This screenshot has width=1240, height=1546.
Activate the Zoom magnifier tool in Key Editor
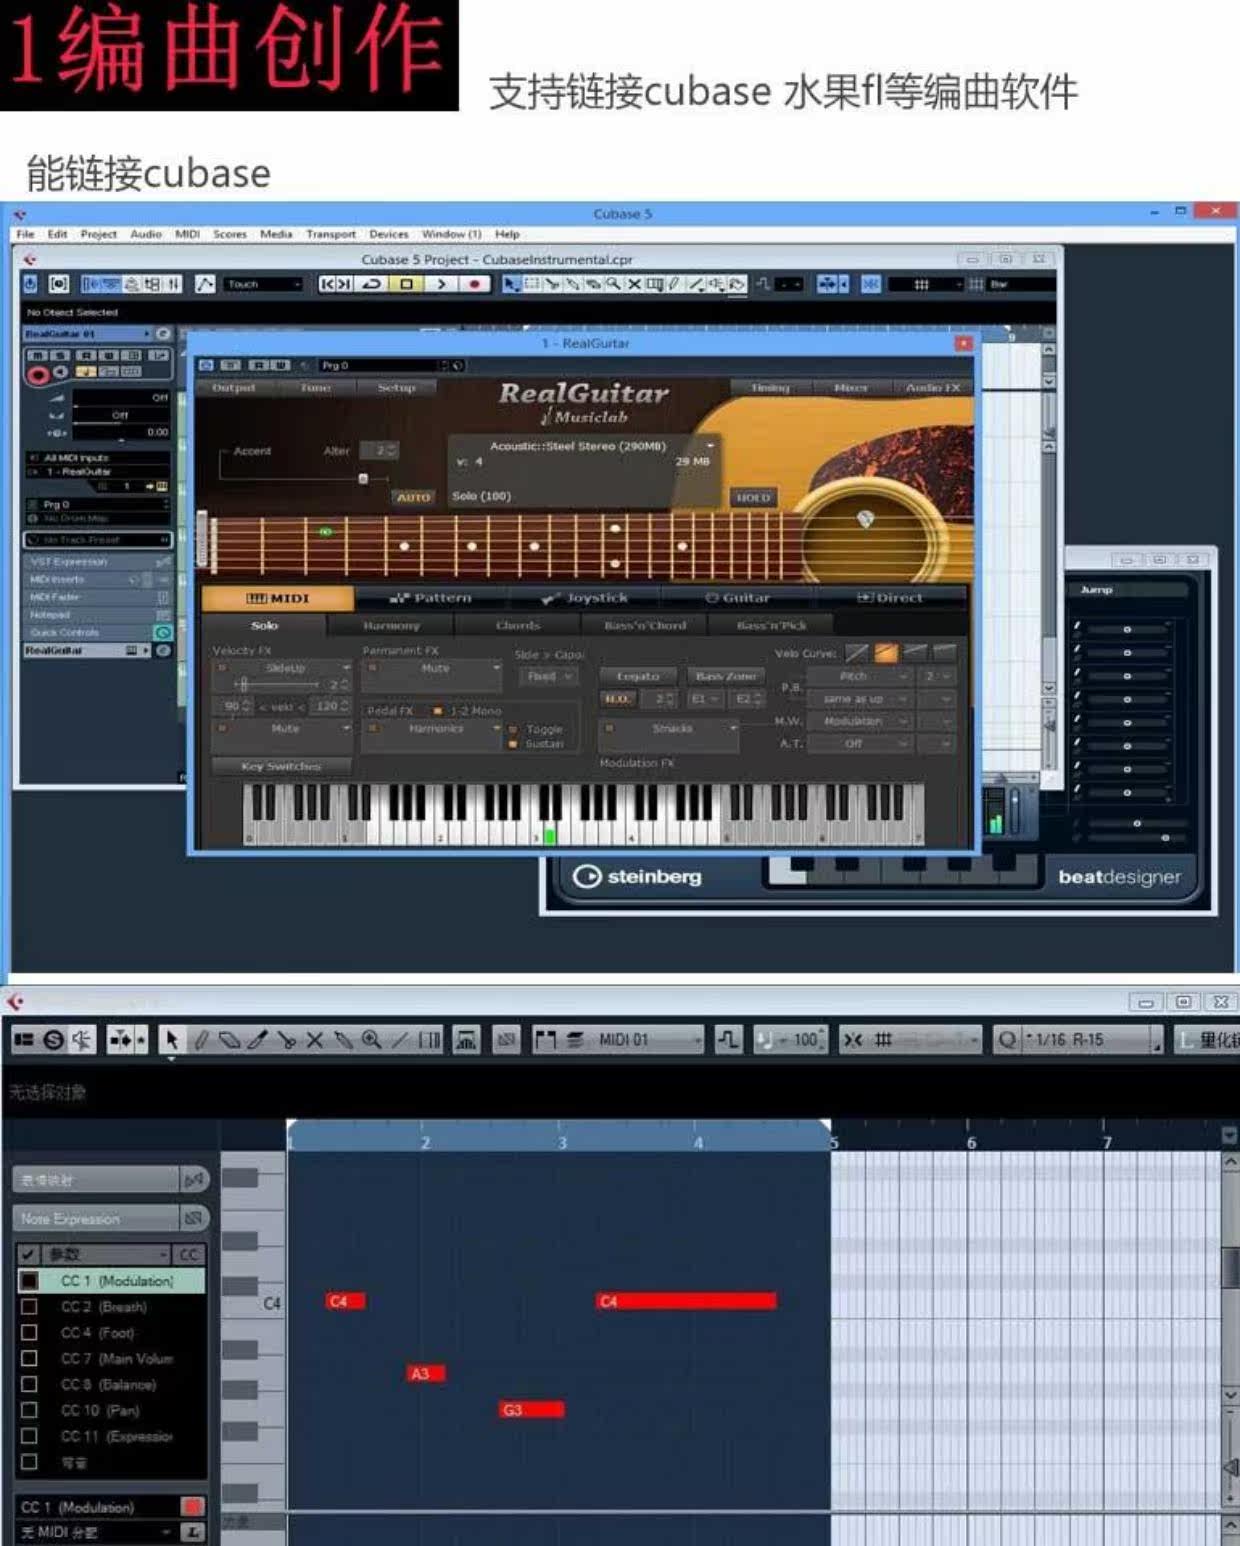(371, 1040)
